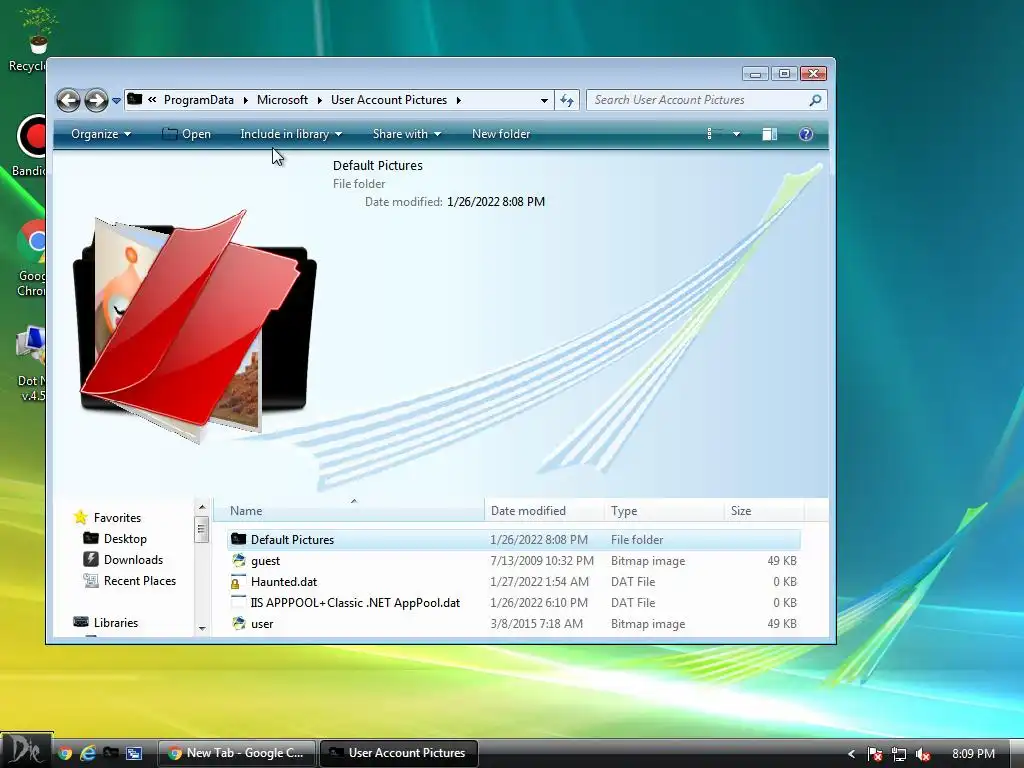Image resolution: width=1024 pixels, height=768 pixels.
Task: Expand arrow after User Account Pictures breadcrumb
Action: click(x=458, y=100)
